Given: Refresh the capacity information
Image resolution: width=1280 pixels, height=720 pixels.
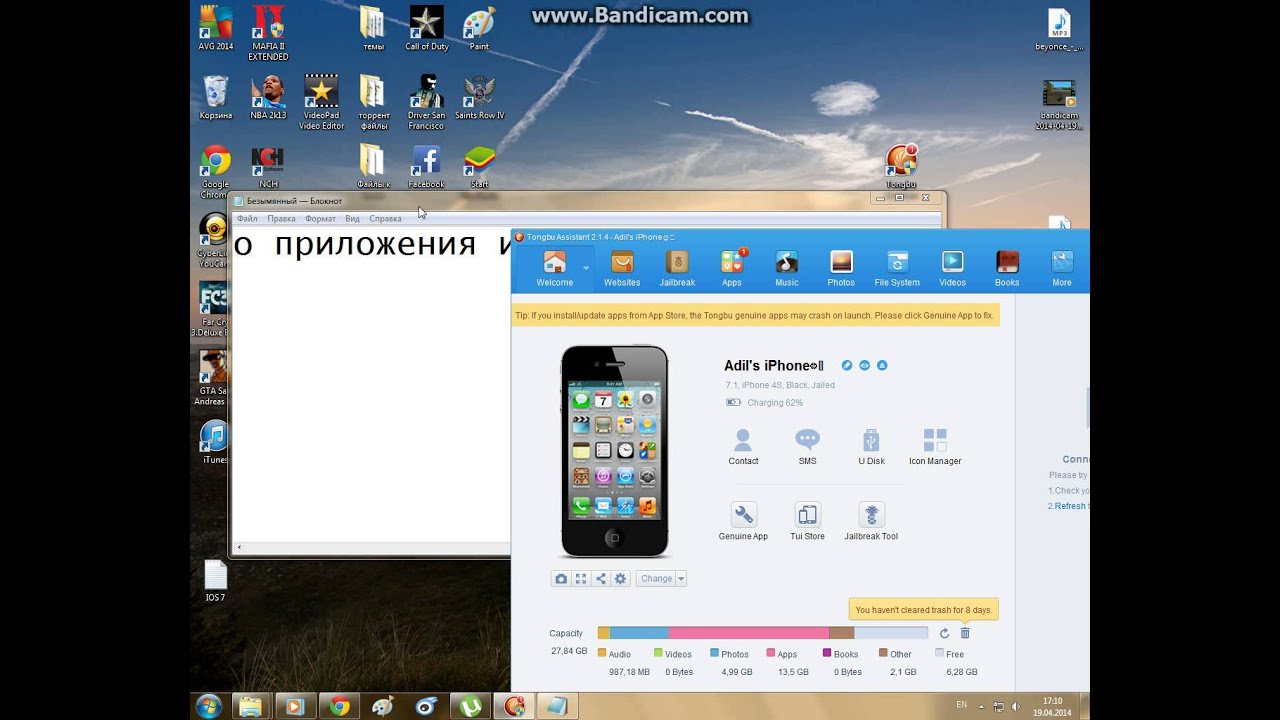Looking at the screenshot, I should tap(944, 633).
